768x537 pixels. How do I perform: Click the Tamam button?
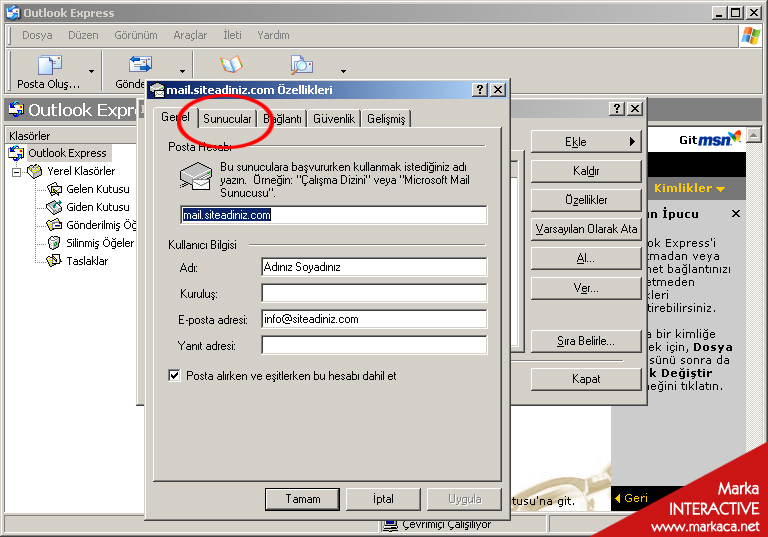(303, 499)
